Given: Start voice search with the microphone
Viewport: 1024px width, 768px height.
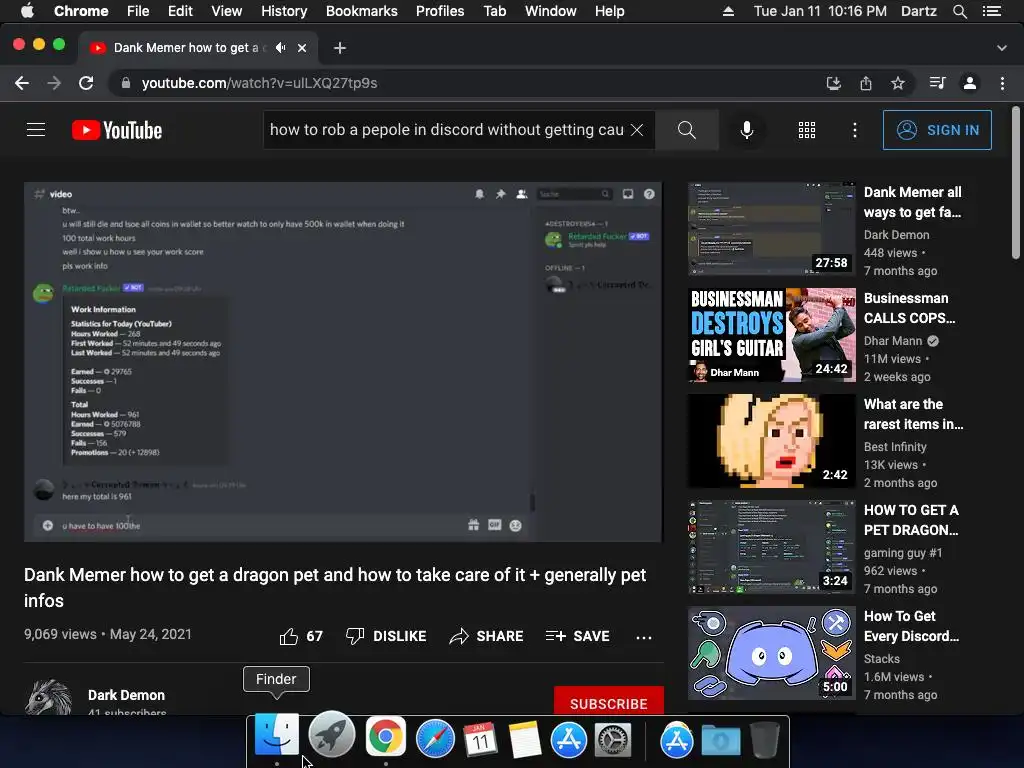Looking at the screenshot, I should (x=747, y=130).
